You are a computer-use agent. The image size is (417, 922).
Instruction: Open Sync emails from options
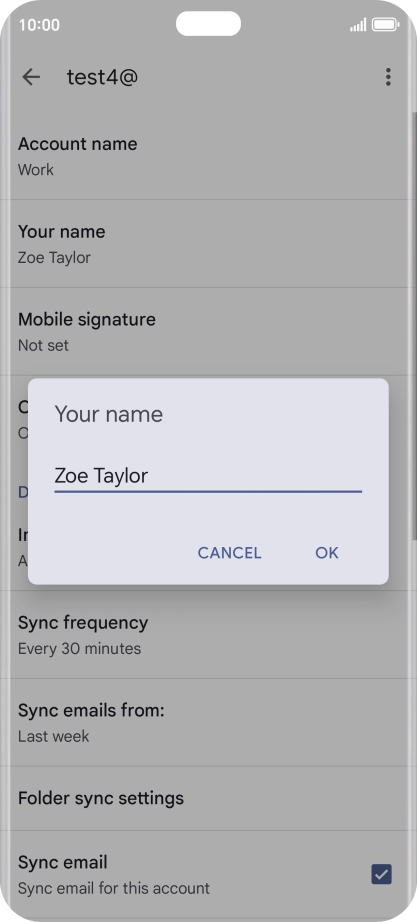click(208, 723)
